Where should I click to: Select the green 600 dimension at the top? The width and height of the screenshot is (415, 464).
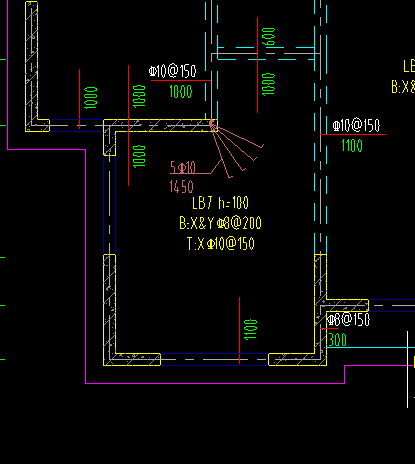[x=269, y=37]
